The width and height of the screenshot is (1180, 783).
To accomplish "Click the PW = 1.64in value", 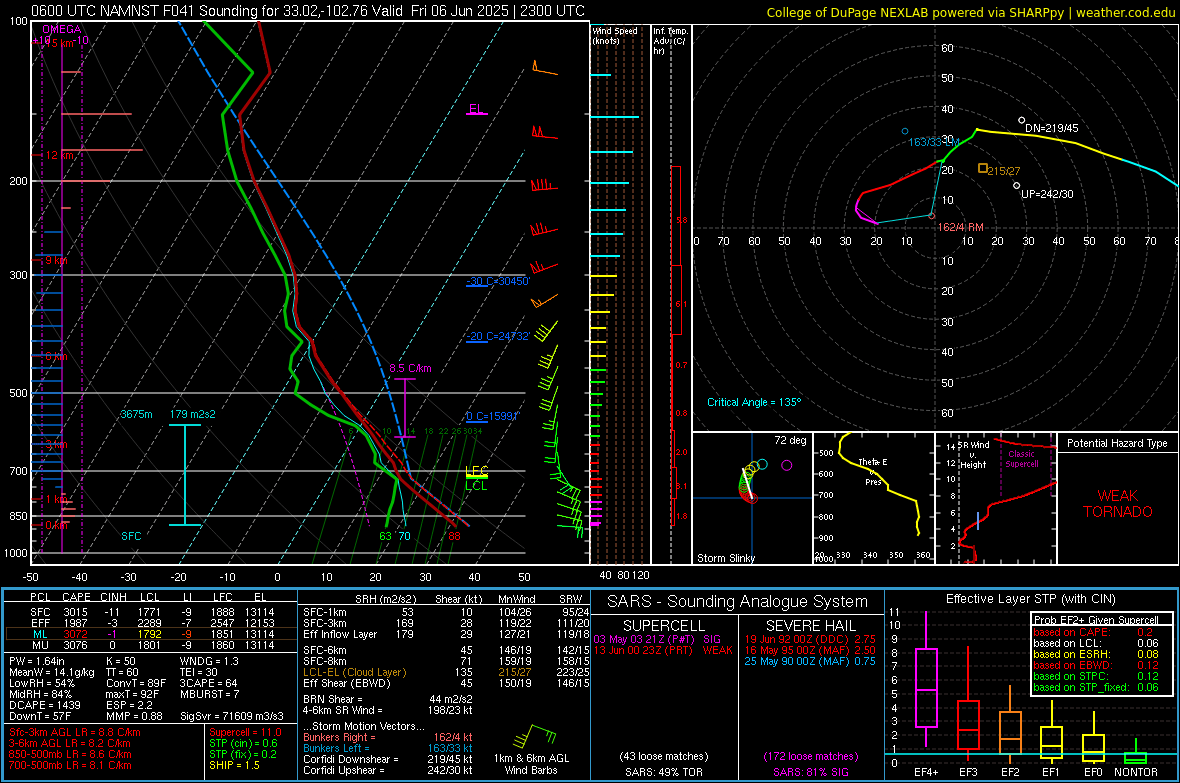I will coord(36,661).
